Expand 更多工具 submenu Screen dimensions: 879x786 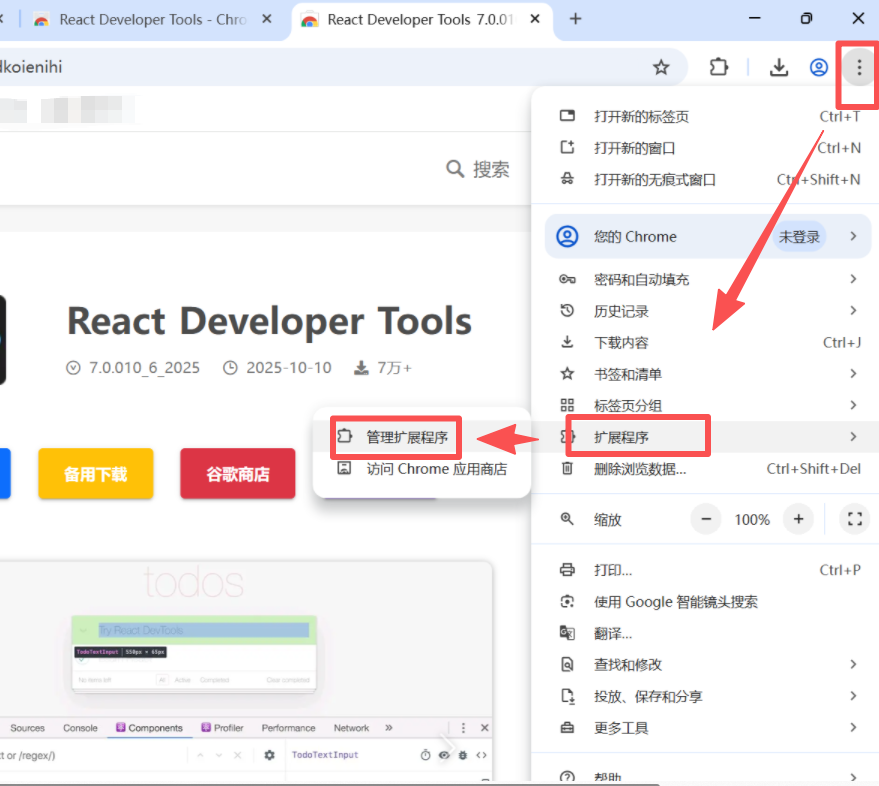tap(706, 728)
